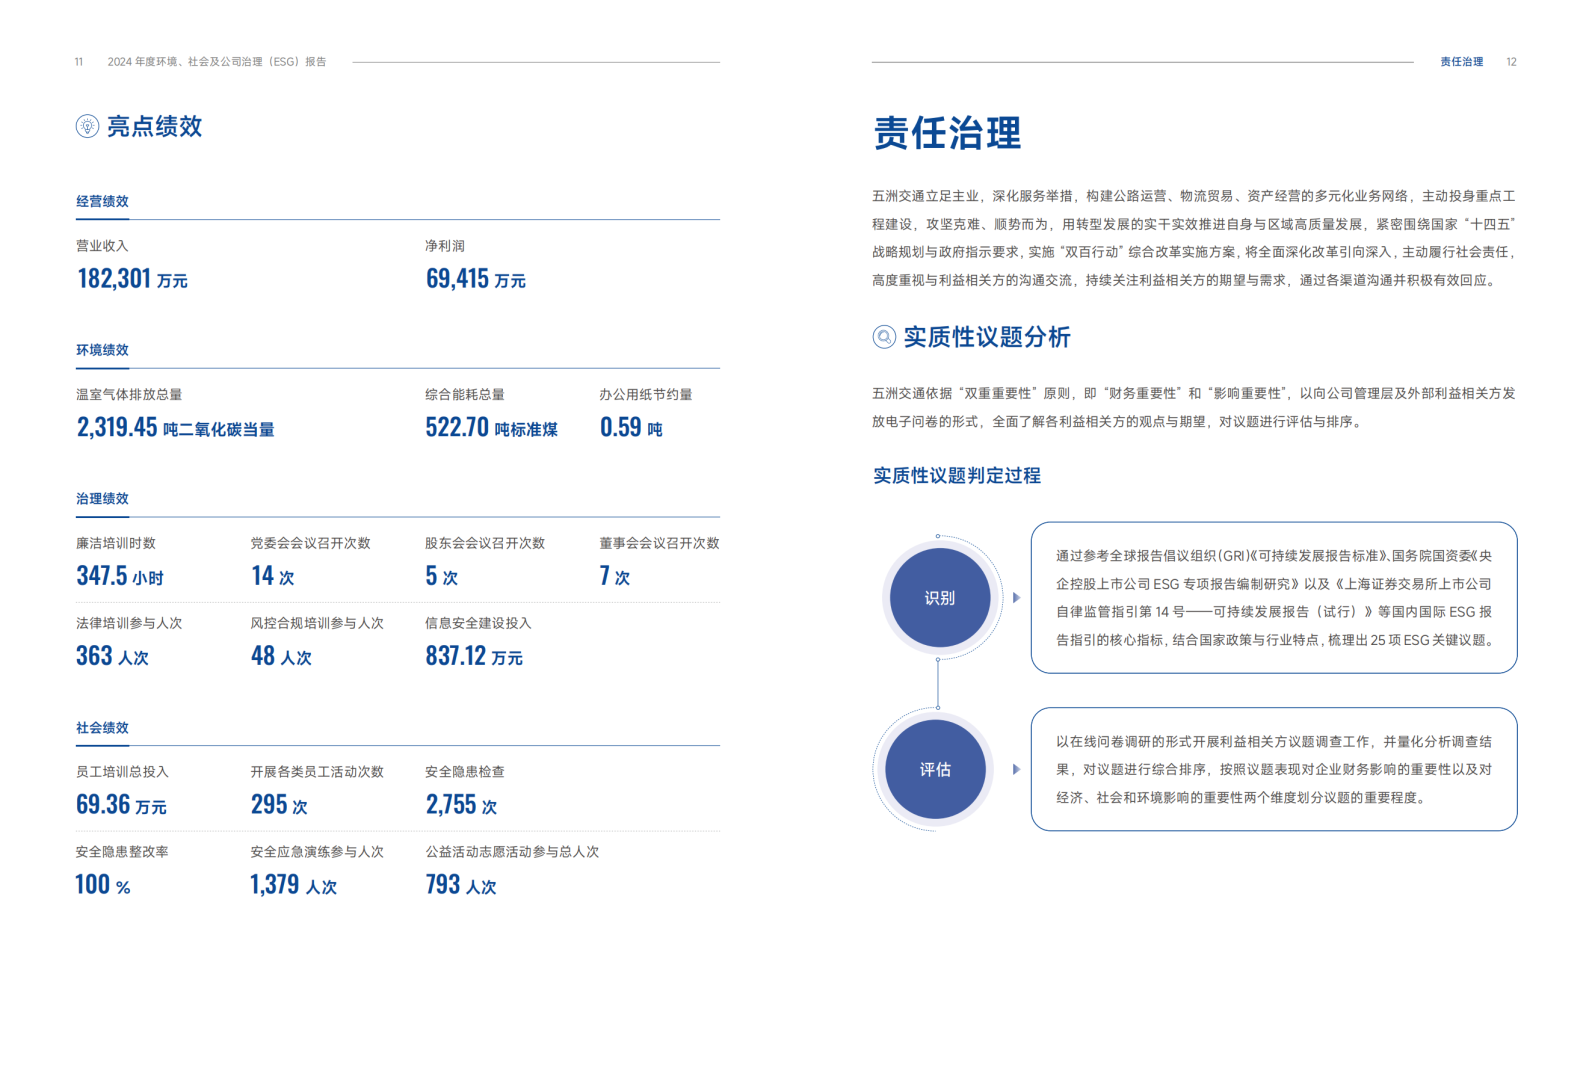
Task: Click the 安全隐患检查 value 2,755 次
Action: pyautogui.click(x=461, y=805)
